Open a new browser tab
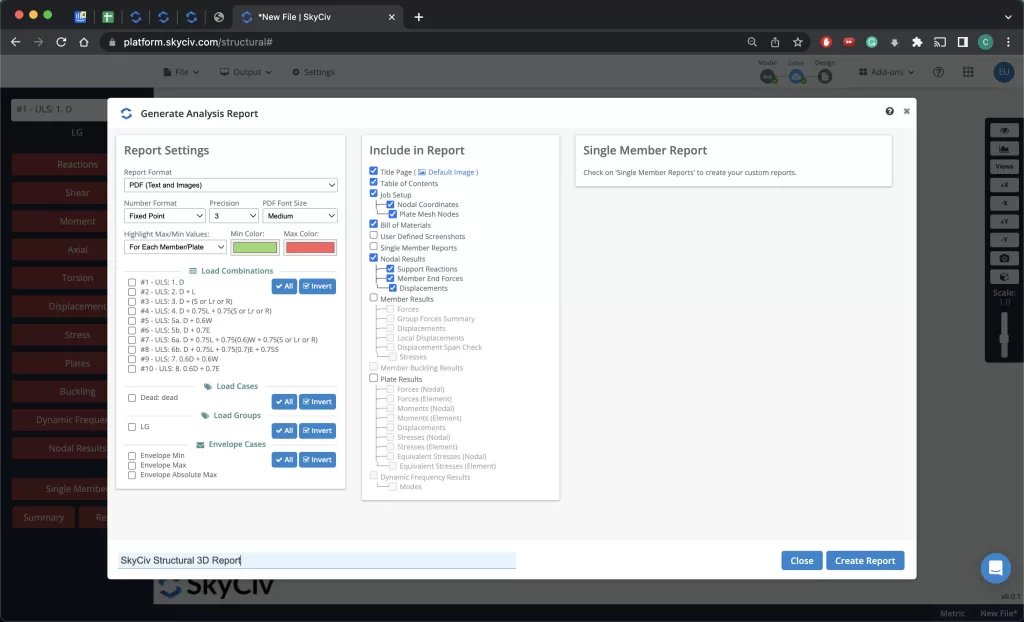 (419, 17)
